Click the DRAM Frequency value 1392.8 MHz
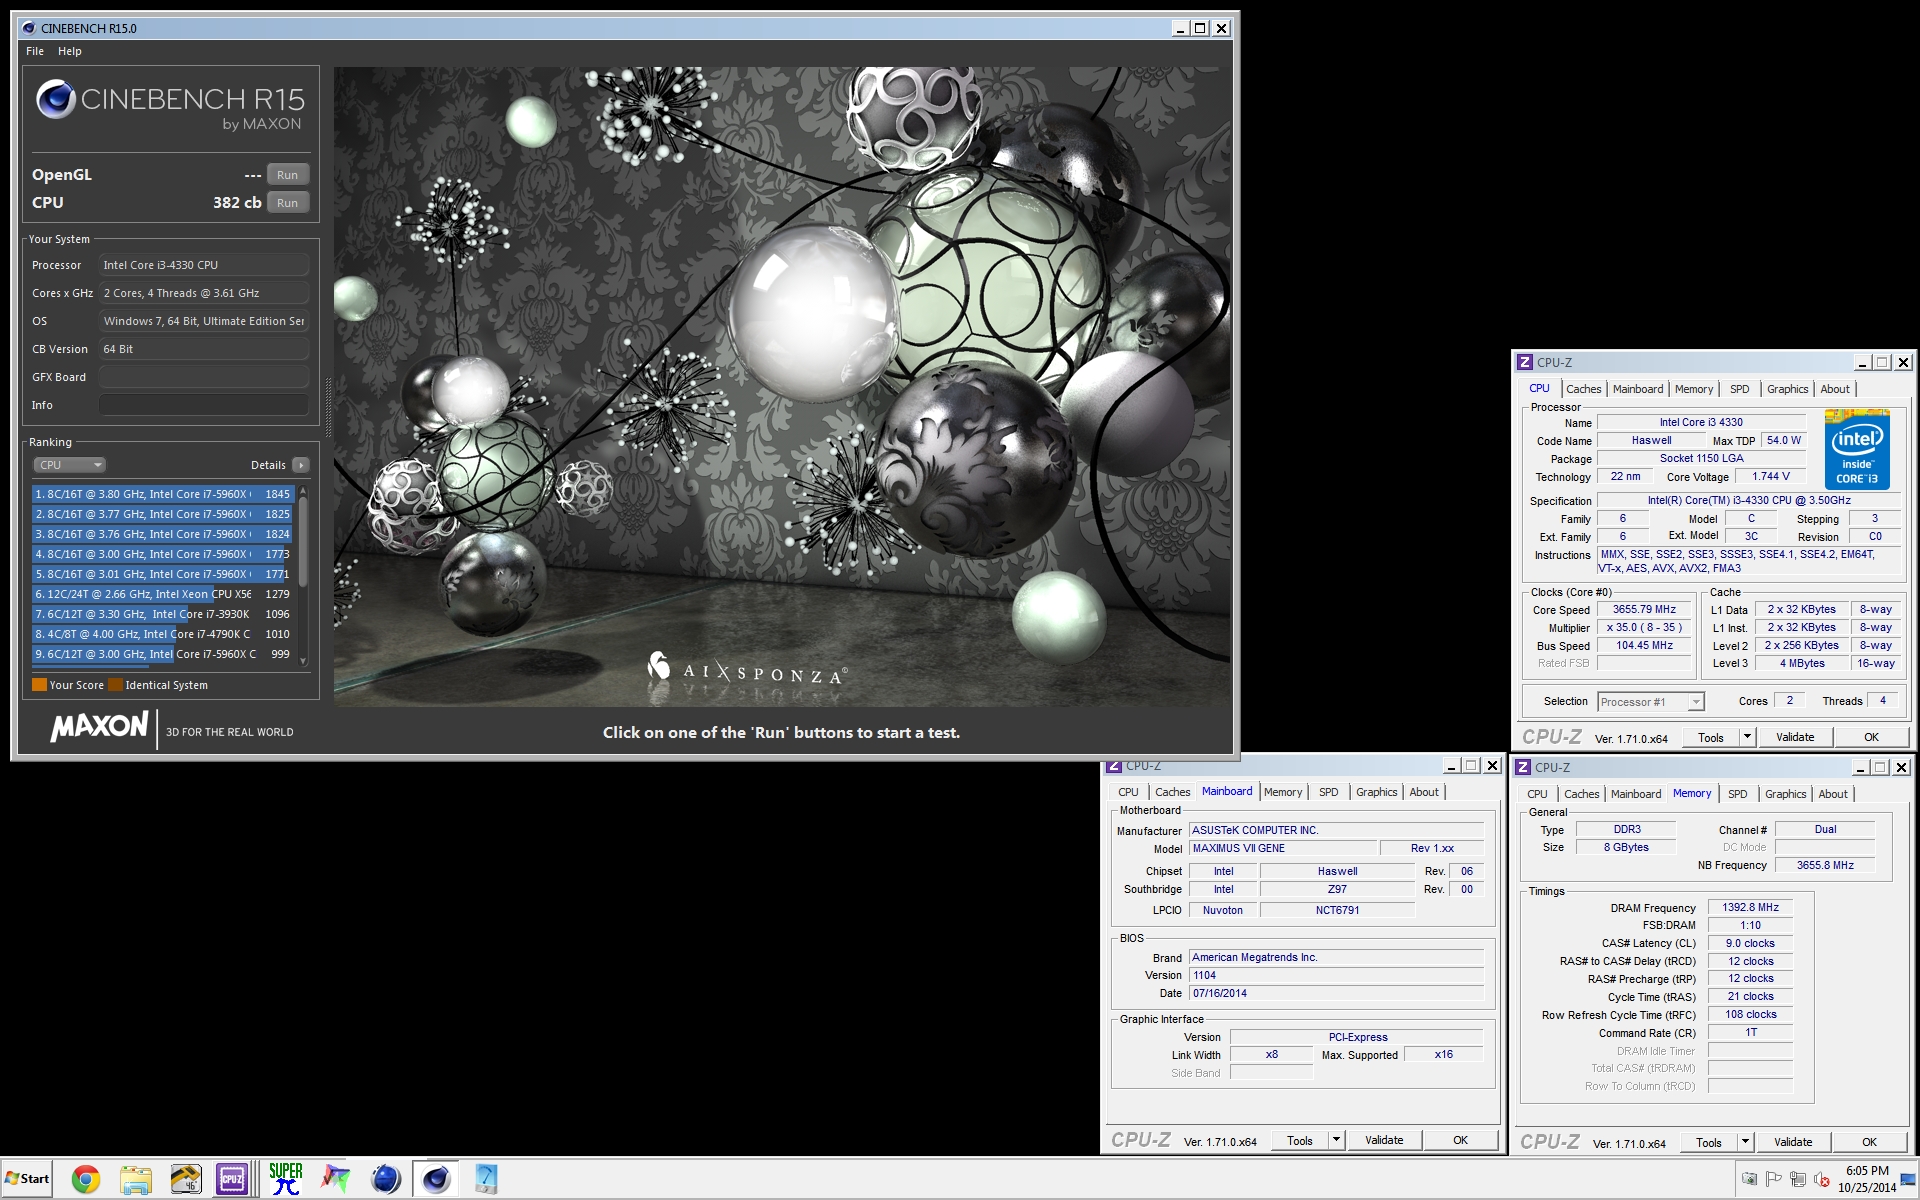Image resolution: width=1920 pixels, height=1200 pixels. (x=1750, y=907)
